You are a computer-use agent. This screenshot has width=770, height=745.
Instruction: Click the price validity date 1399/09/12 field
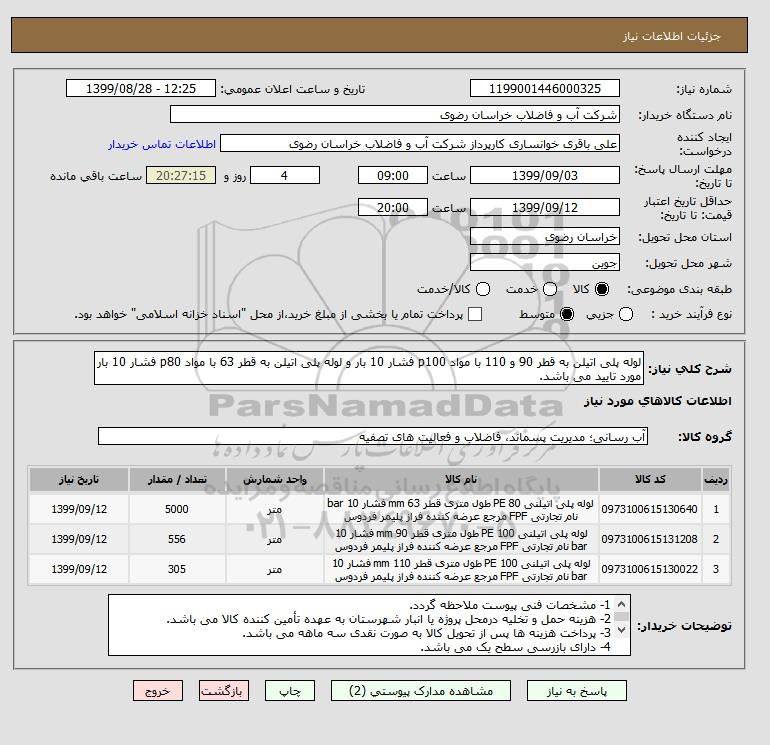point(545,207)
